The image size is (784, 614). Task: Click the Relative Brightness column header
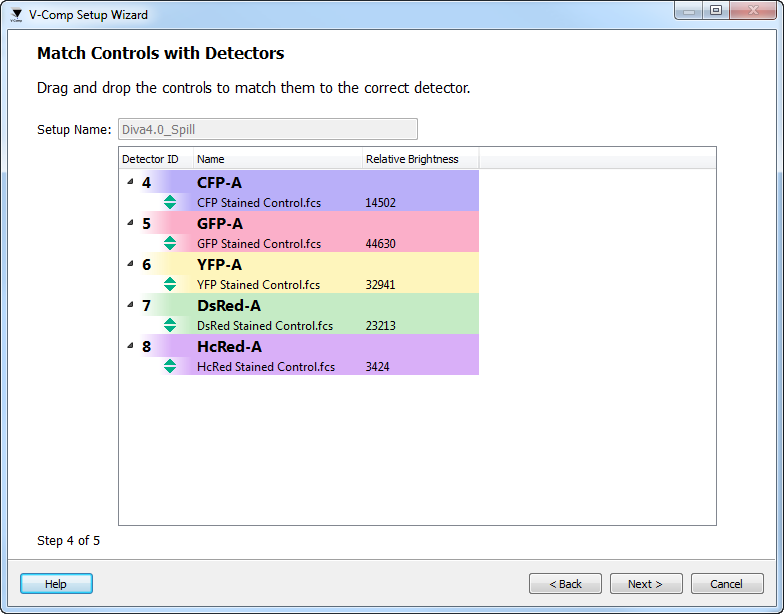[420, 159]
